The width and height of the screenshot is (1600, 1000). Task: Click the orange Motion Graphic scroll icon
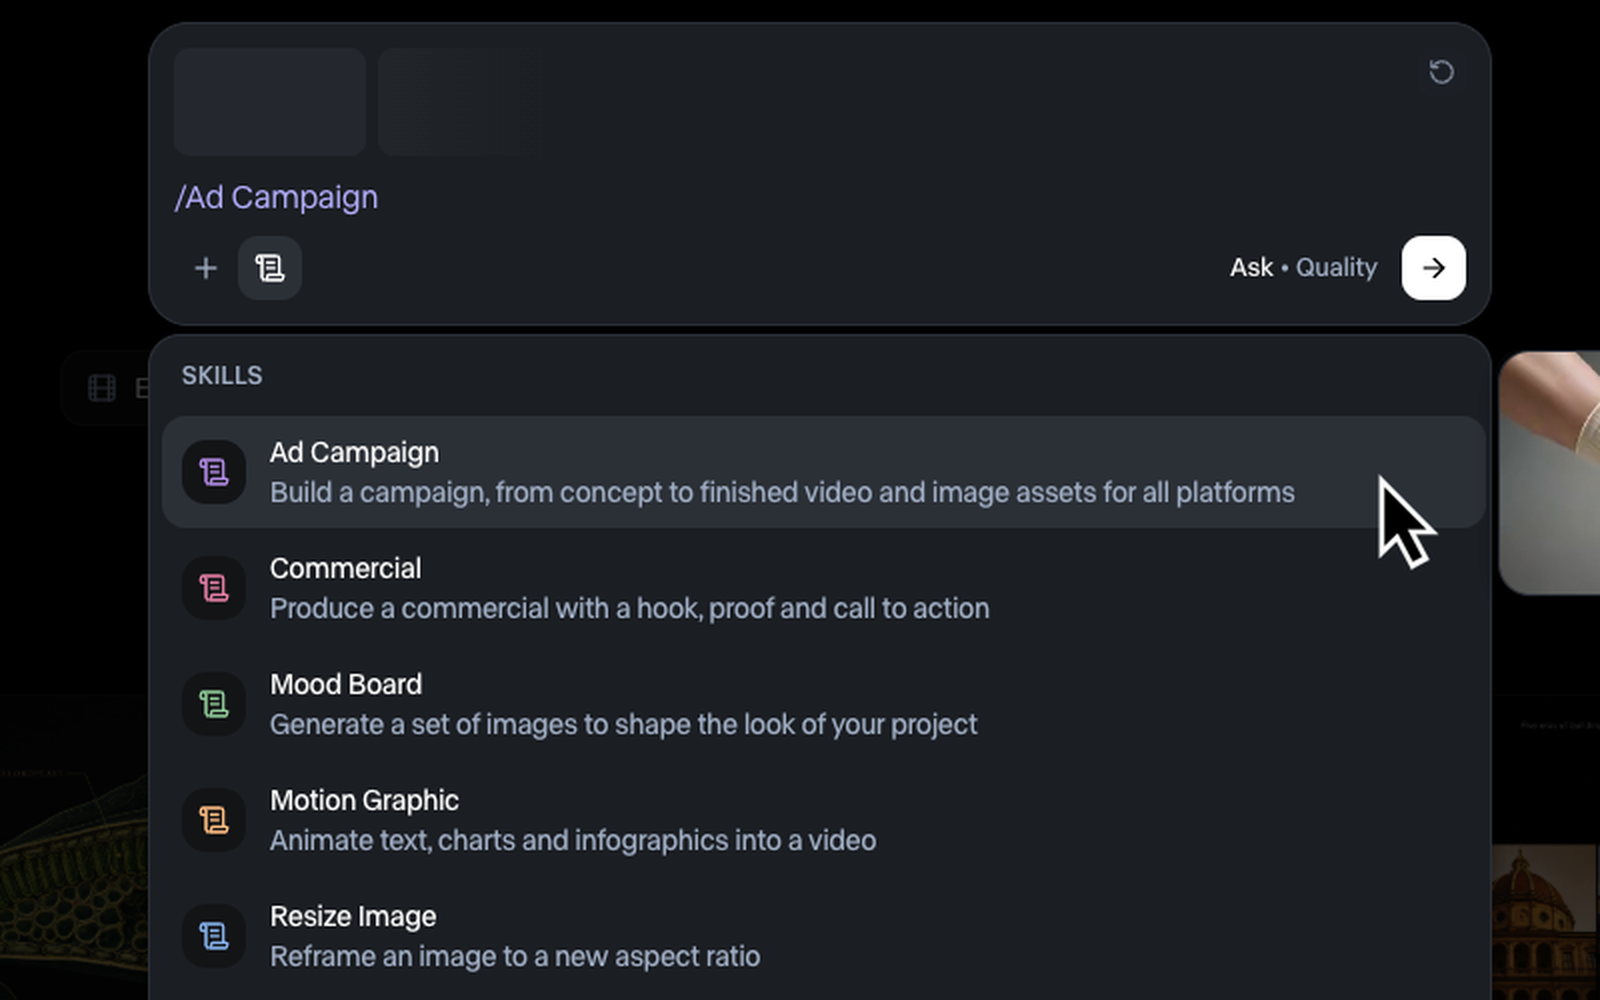tap(214, 820)
